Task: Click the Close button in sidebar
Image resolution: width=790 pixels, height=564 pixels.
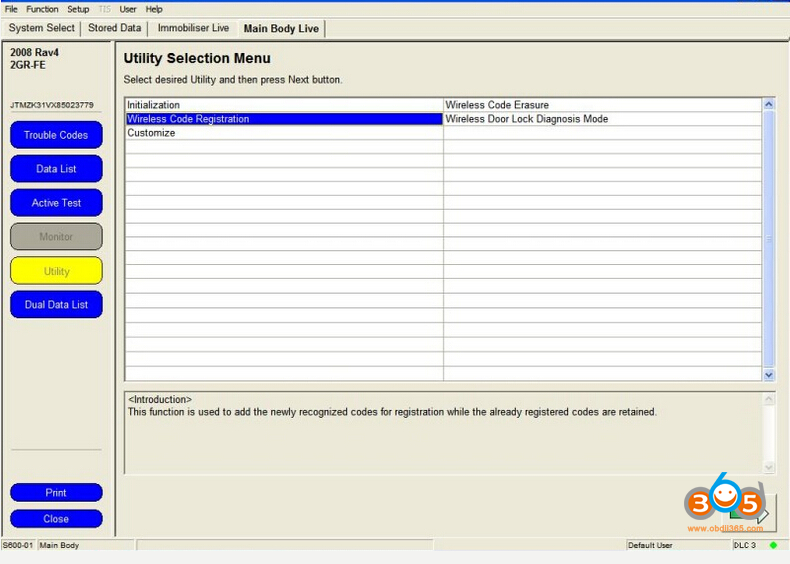Action: point(56,519)
